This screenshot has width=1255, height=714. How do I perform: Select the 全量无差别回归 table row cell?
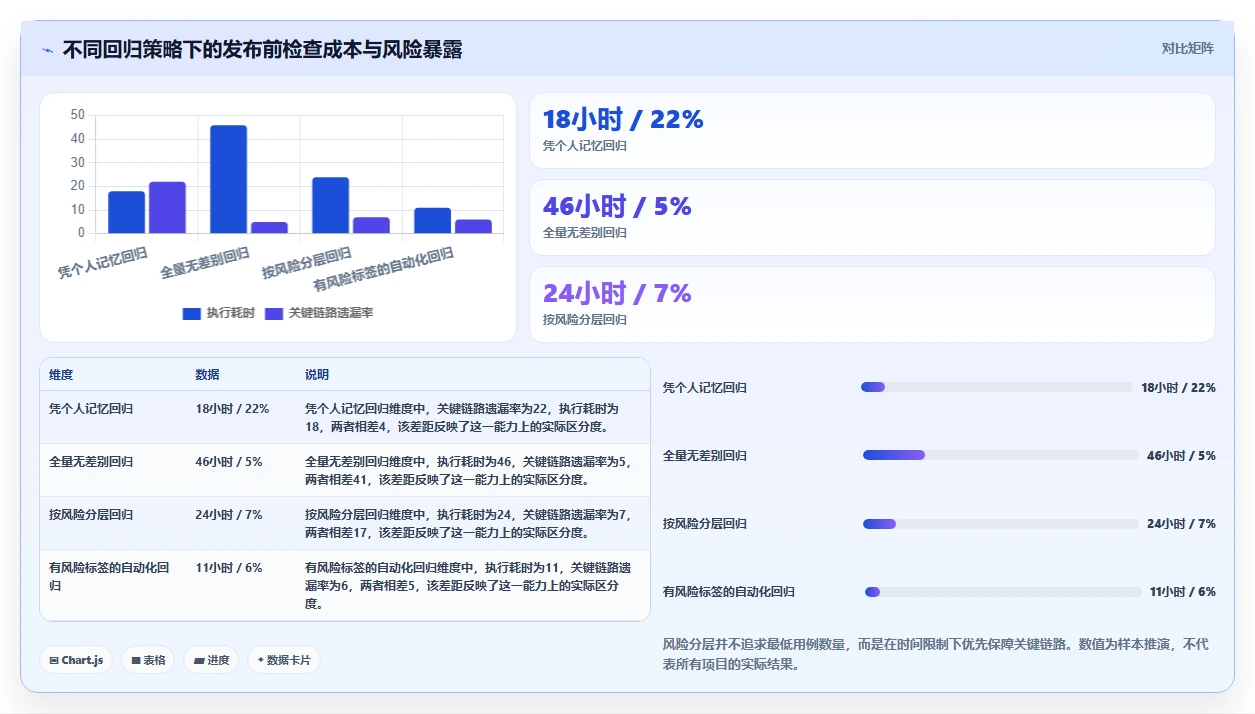coord(113,470)
